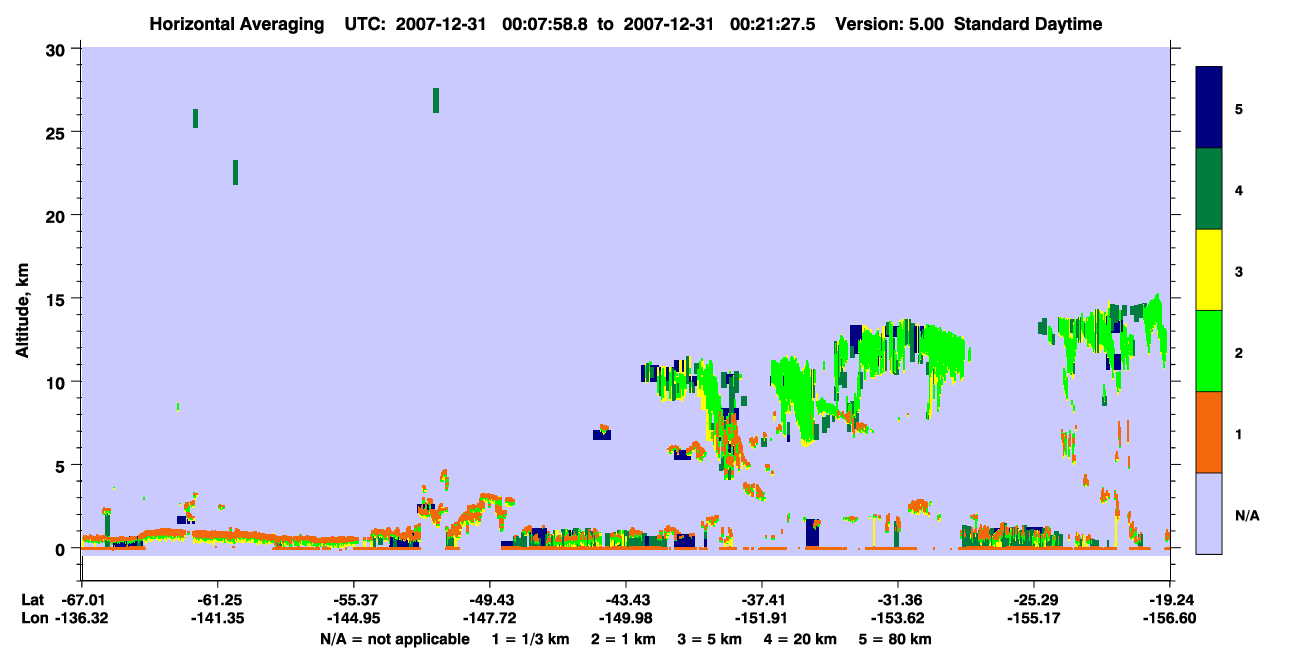Click latitude value -61.25
The image size is (1300, 667).
[219, 600]
